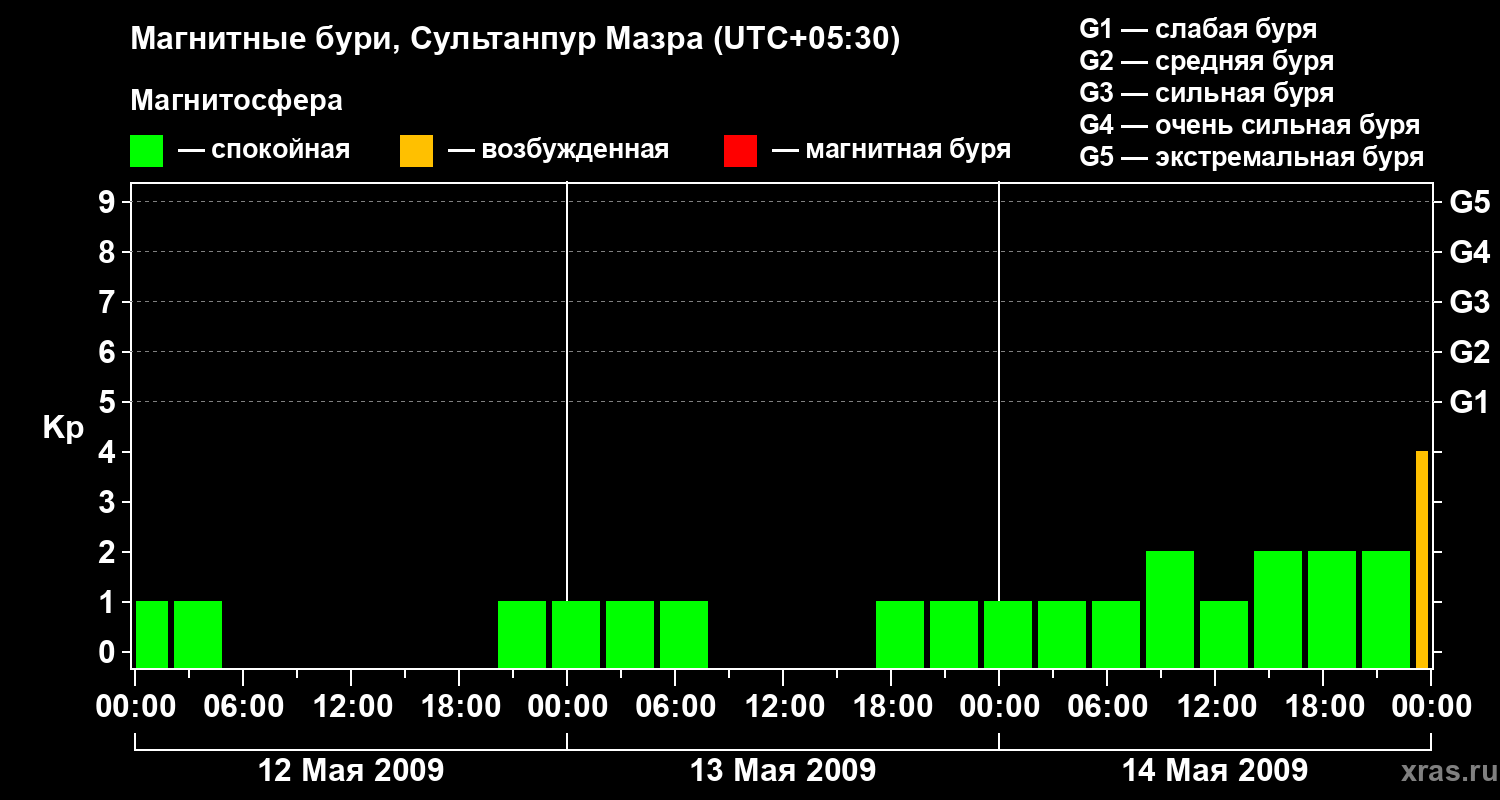Select the '12 Мая 2009' date label
The width and height of the screenshot is (1500, 800).
351,771
